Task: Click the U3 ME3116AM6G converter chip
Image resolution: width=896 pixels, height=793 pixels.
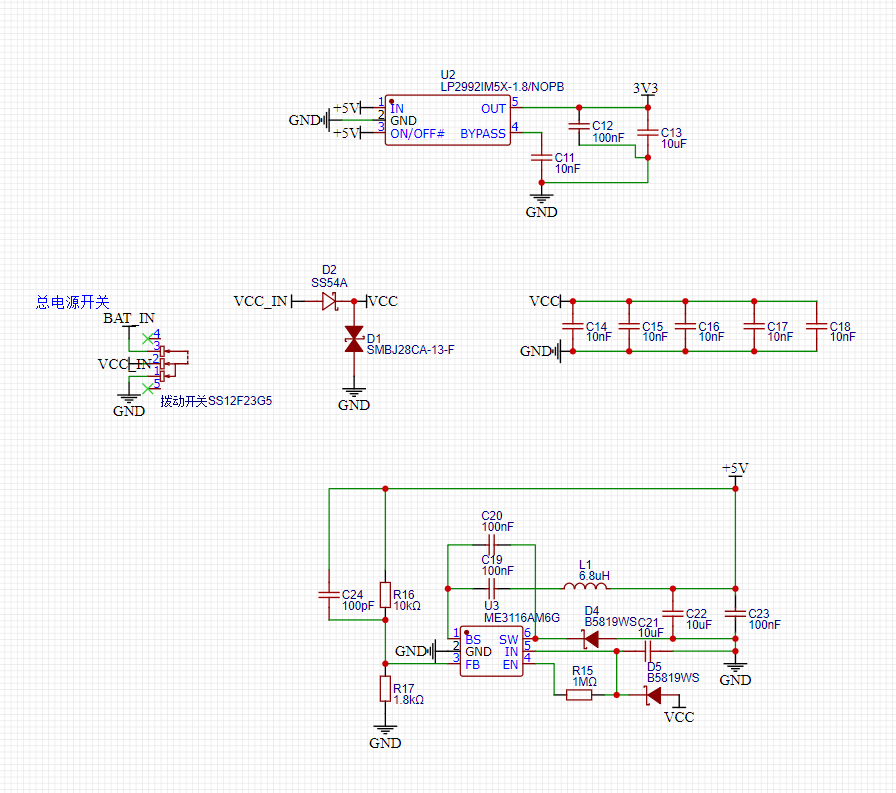Action: pyautogui.click(x=492, y=651)
